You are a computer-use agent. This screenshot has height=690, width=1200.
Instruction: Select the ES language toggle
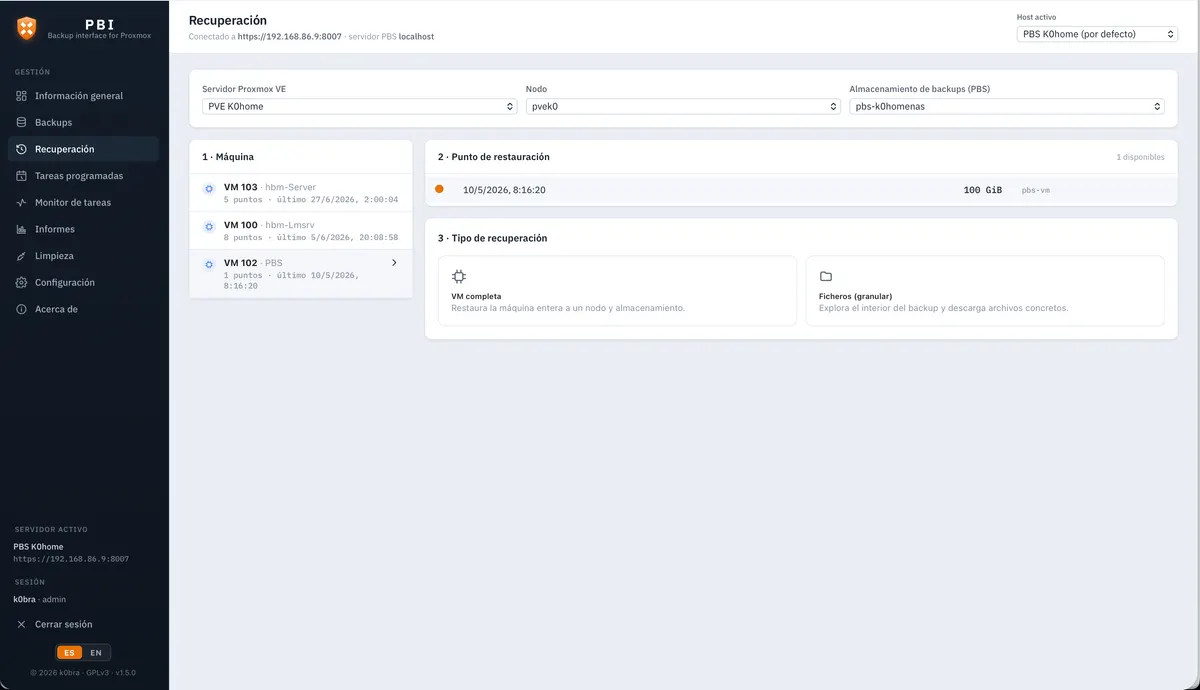coord(69,653)
